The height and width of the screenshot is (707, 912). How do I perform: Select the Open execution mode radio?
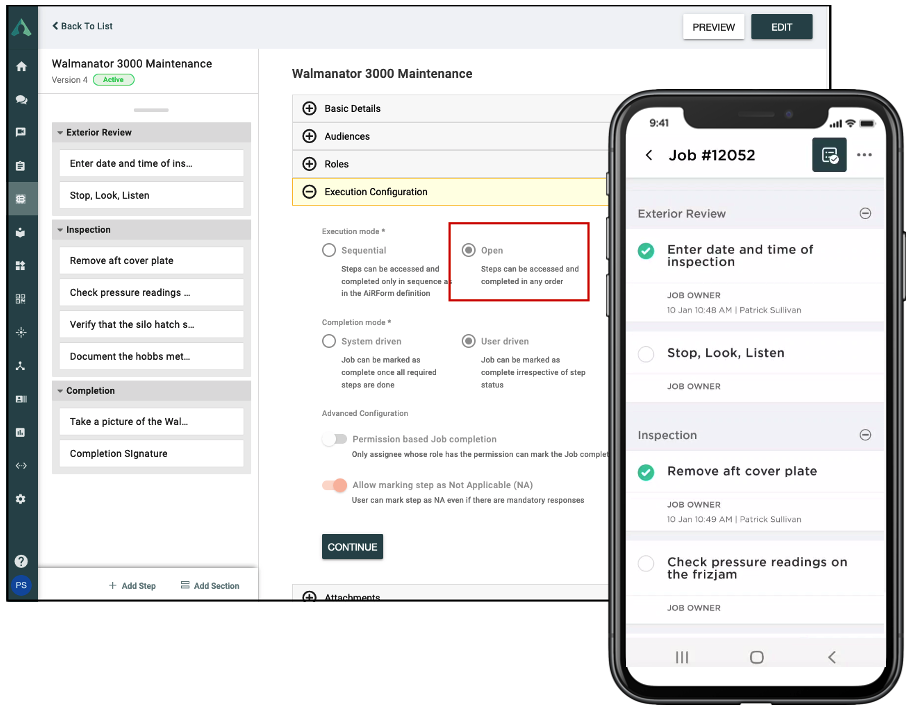(468, 250)
